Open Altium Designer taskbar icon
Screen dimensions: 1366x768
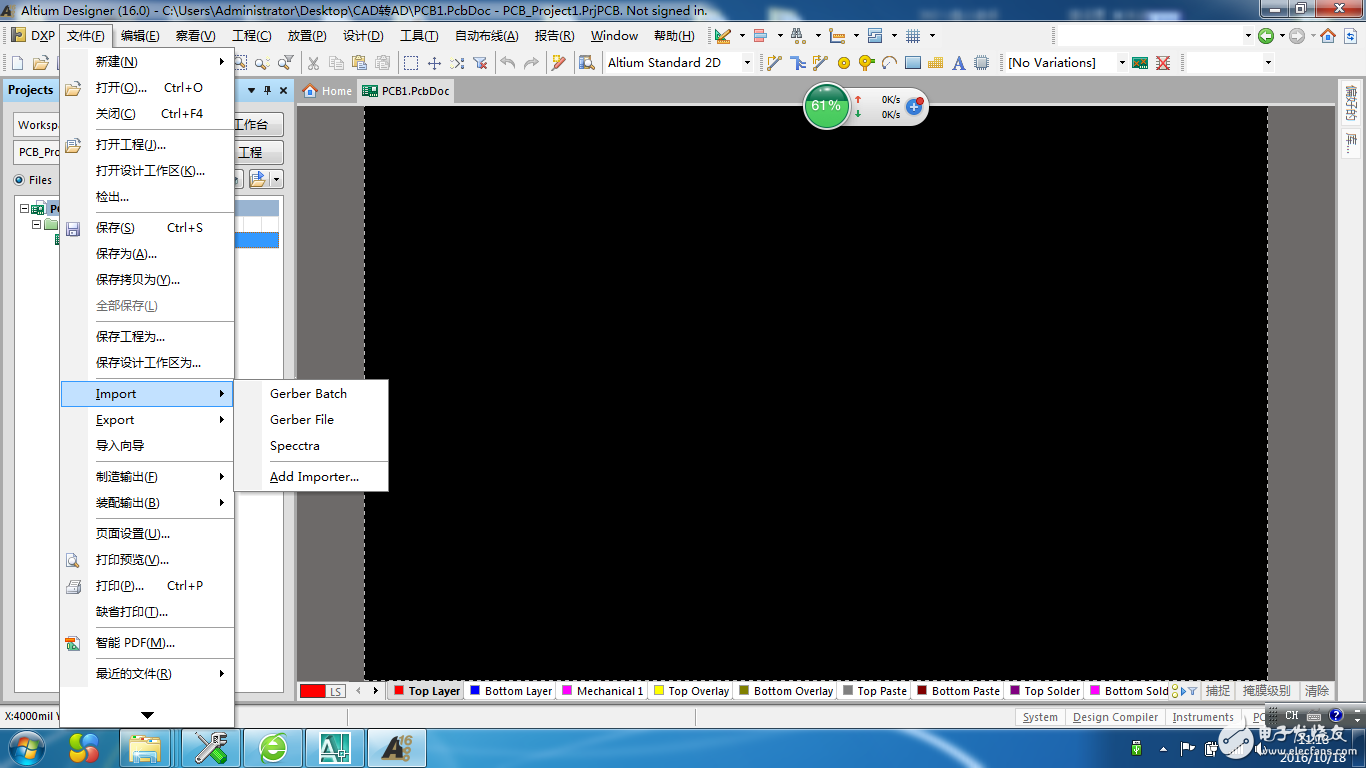click(x=397, y=748)
